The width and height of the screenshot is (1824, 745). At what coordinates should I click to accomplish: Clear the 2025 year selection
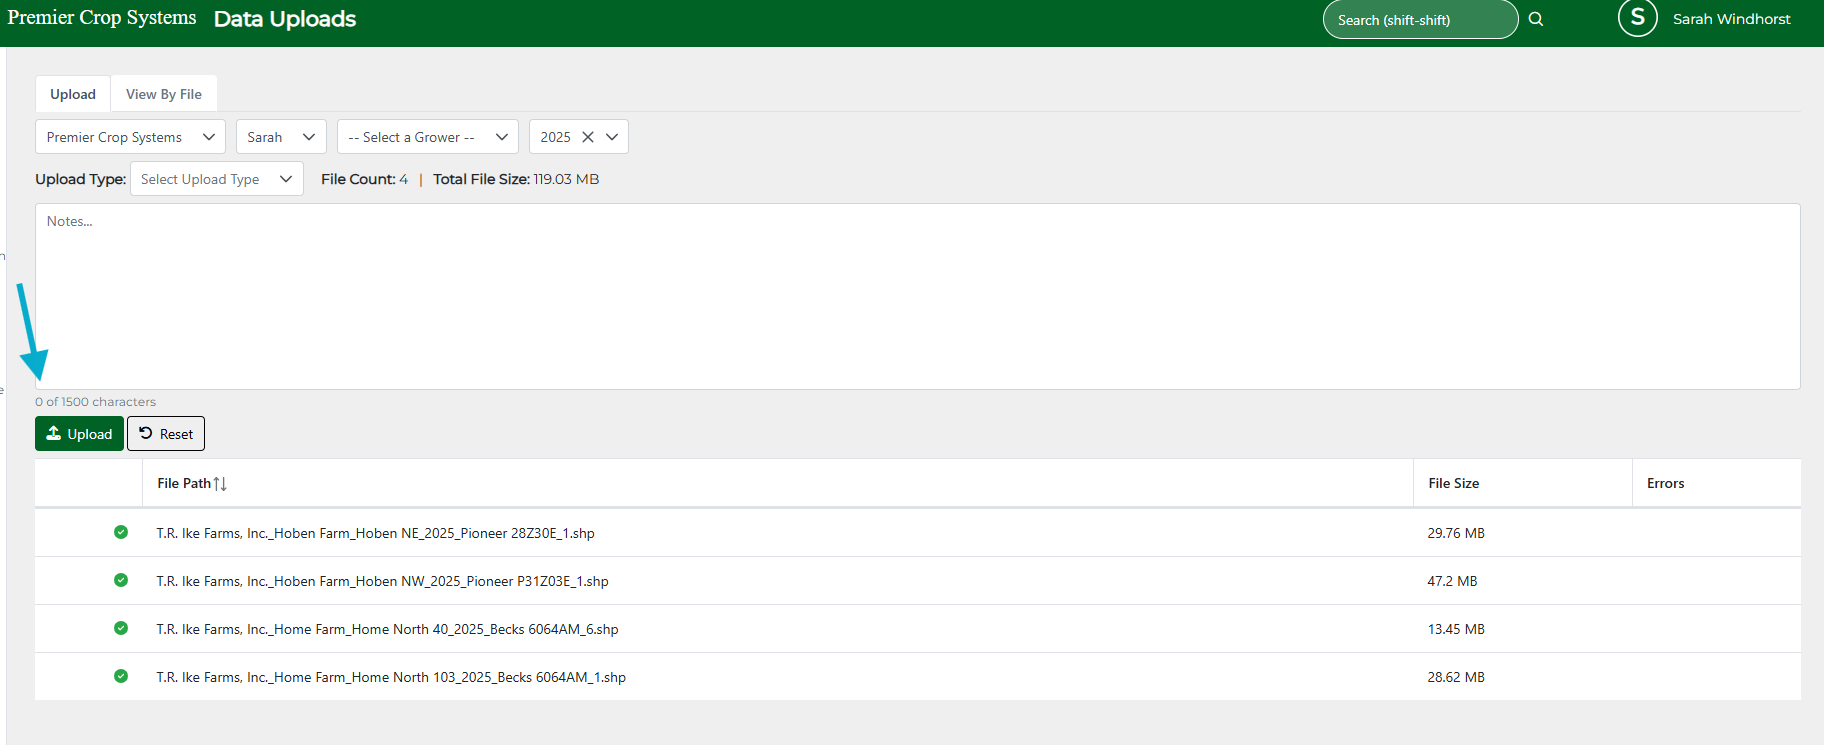[588, 137]
